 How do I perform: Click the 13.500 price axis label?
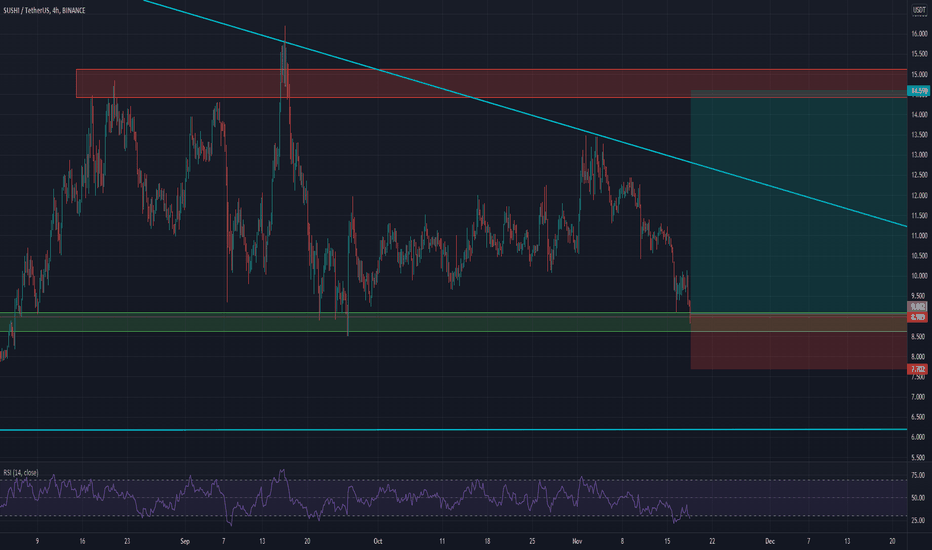(919, 135)
